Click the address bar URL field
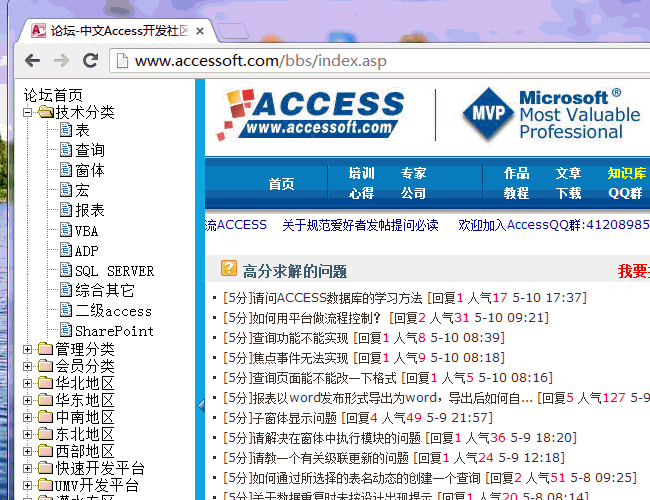 (x=379, y=61)
